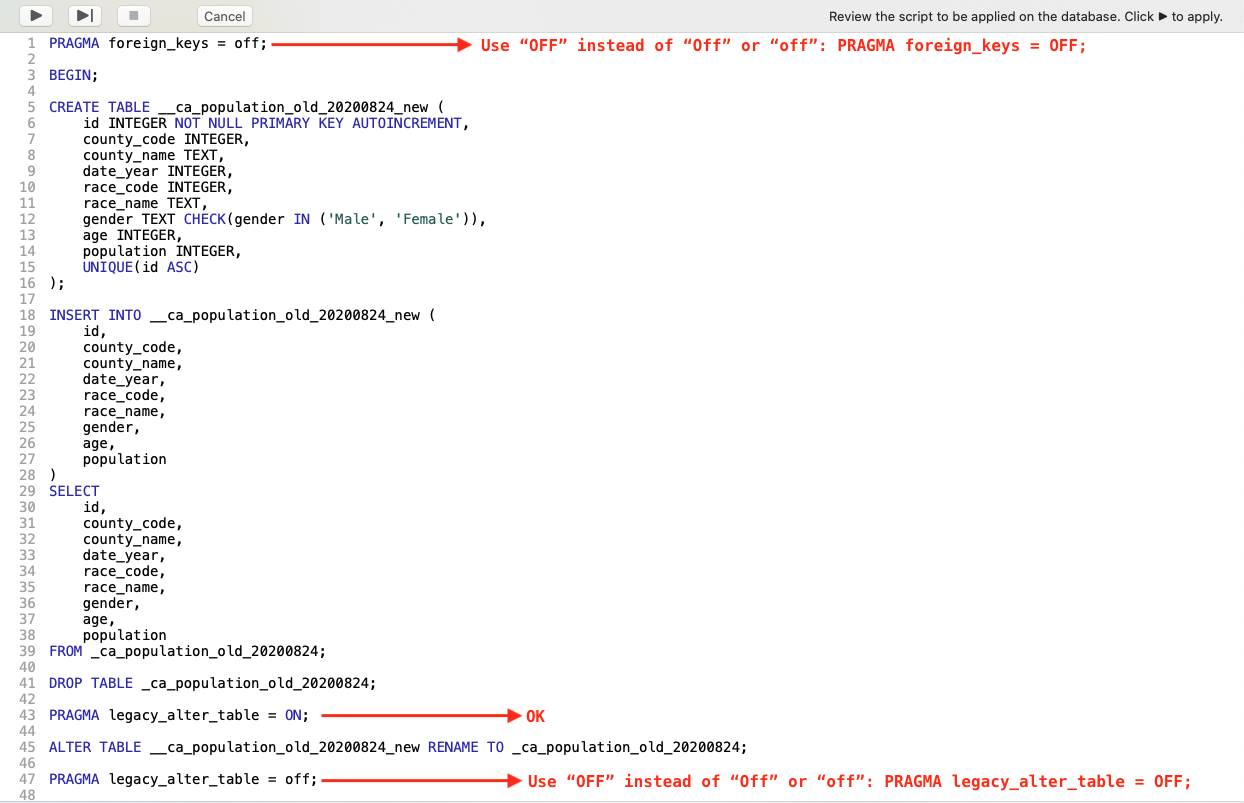Click the INSERT INTO statement on line 18
Image resolution: width=1244 pixels, height=803 pixels.
pos(97,315)
